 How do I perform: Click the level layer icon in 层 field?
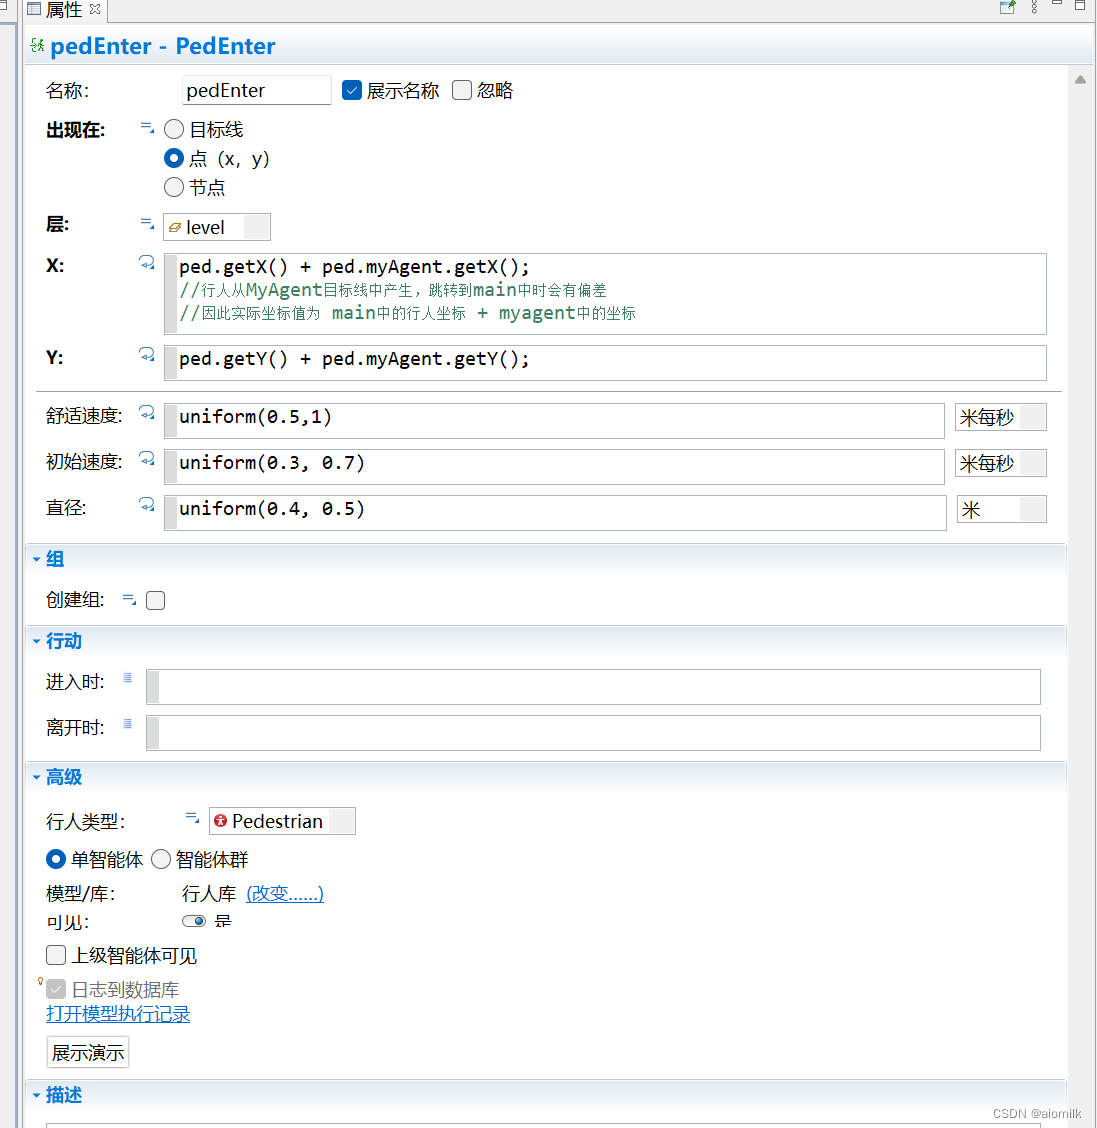click(176, 227)
